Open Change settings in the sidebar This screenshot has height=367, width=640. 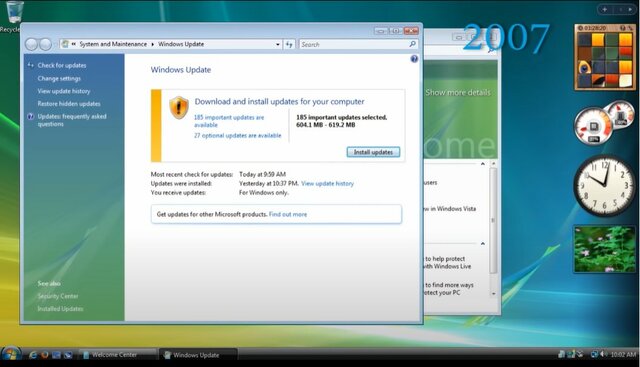click(59, 78)
